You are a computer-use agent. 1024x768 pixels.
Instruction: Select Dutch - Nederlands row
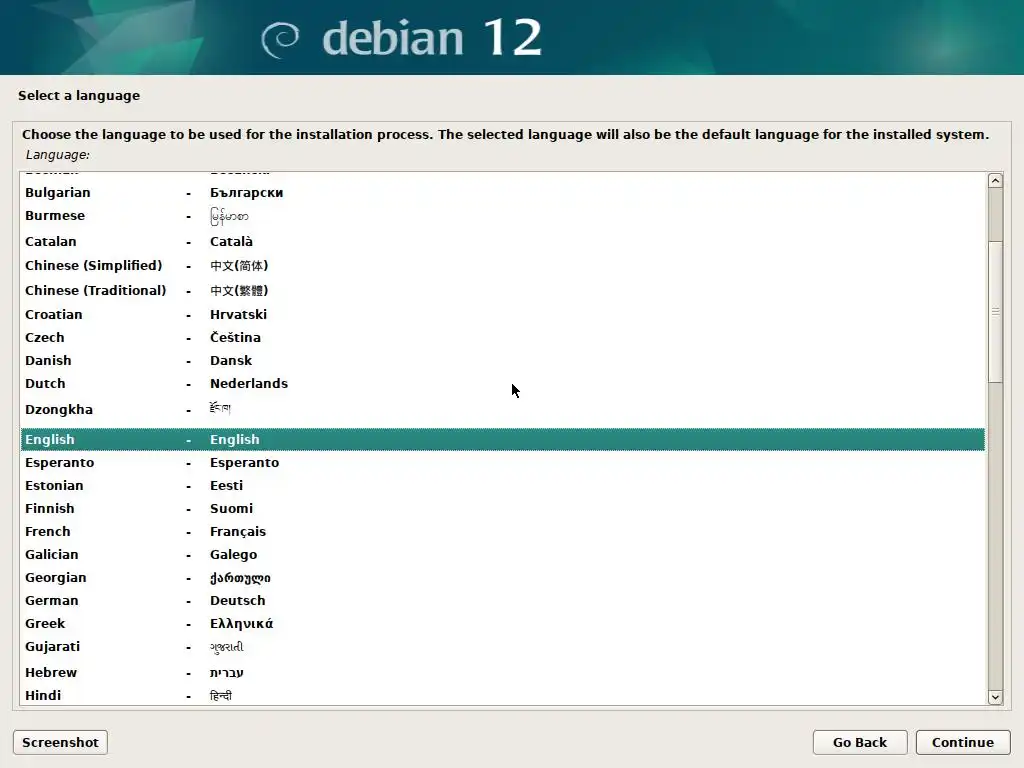502,383
